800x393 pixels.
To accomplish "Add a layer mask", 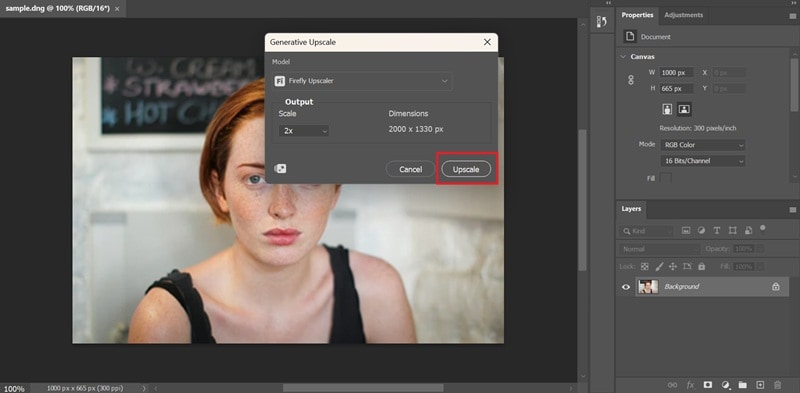I will 708,385.
